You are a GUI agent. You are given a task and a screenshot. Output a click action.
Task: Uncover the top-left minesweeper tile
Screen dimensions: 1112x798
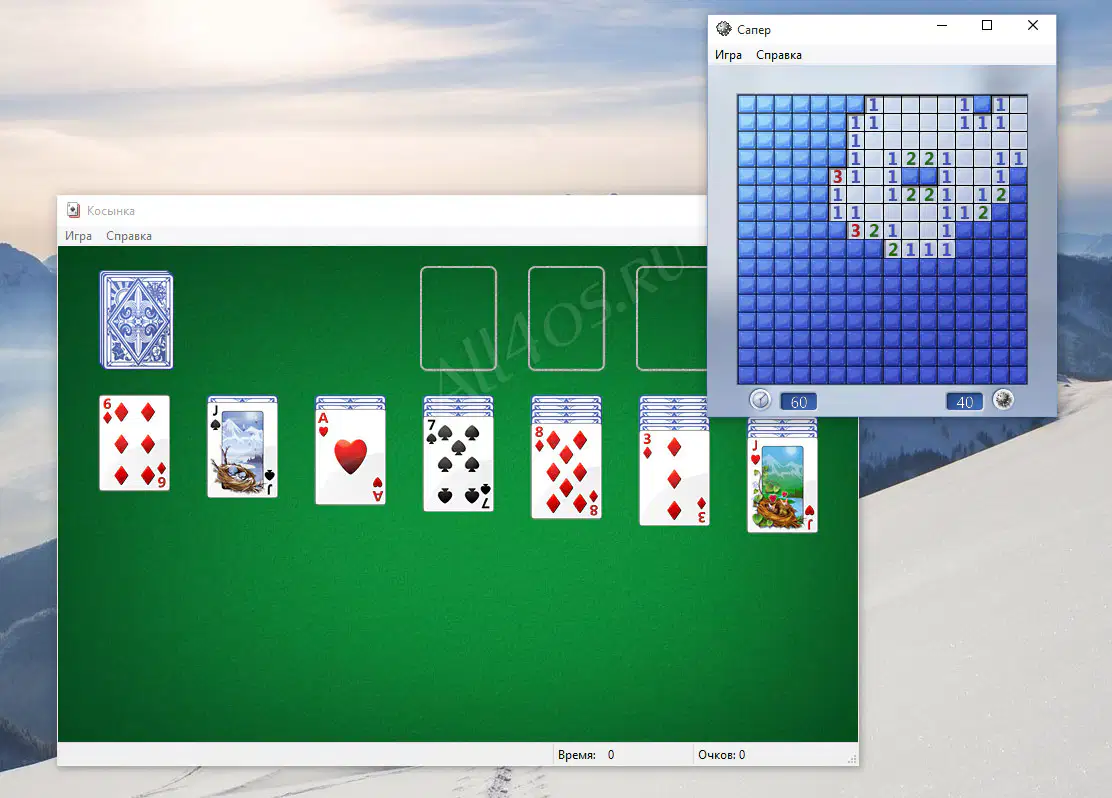click(747, 104)
